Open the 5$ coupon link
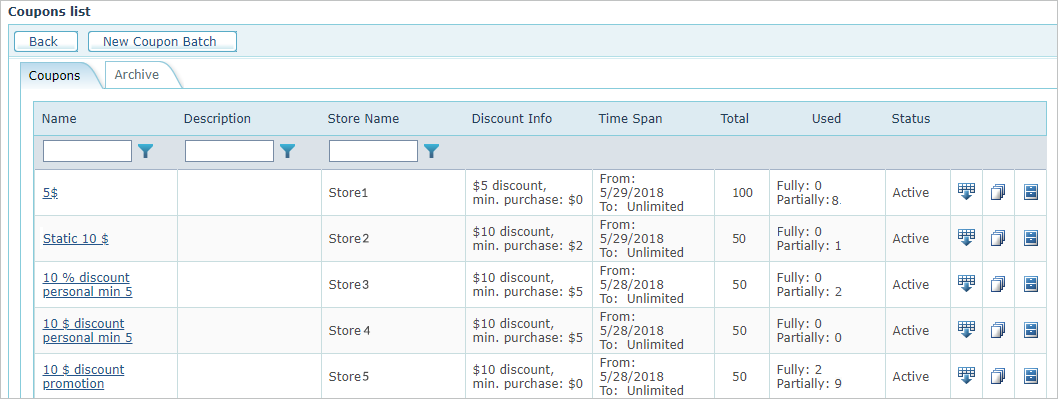This screenshot has width=1058, height=399. [x=51, y=192]
